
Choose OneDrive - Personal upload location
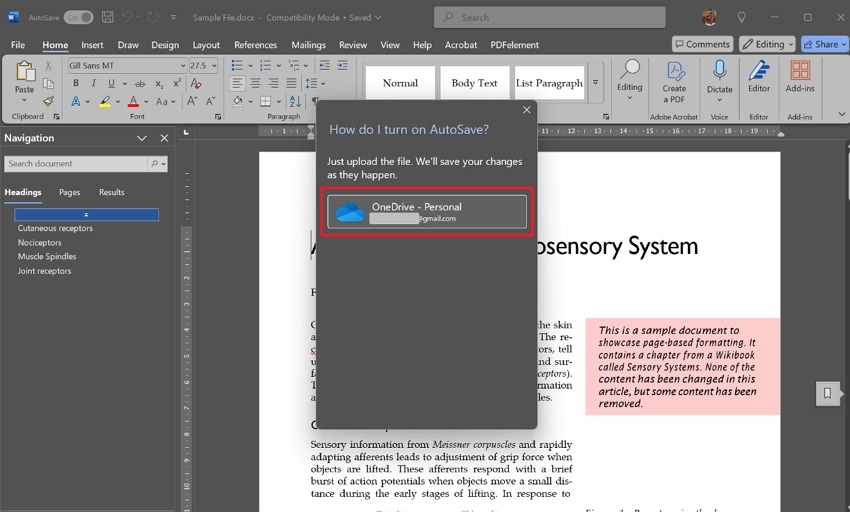coord(427,212)
